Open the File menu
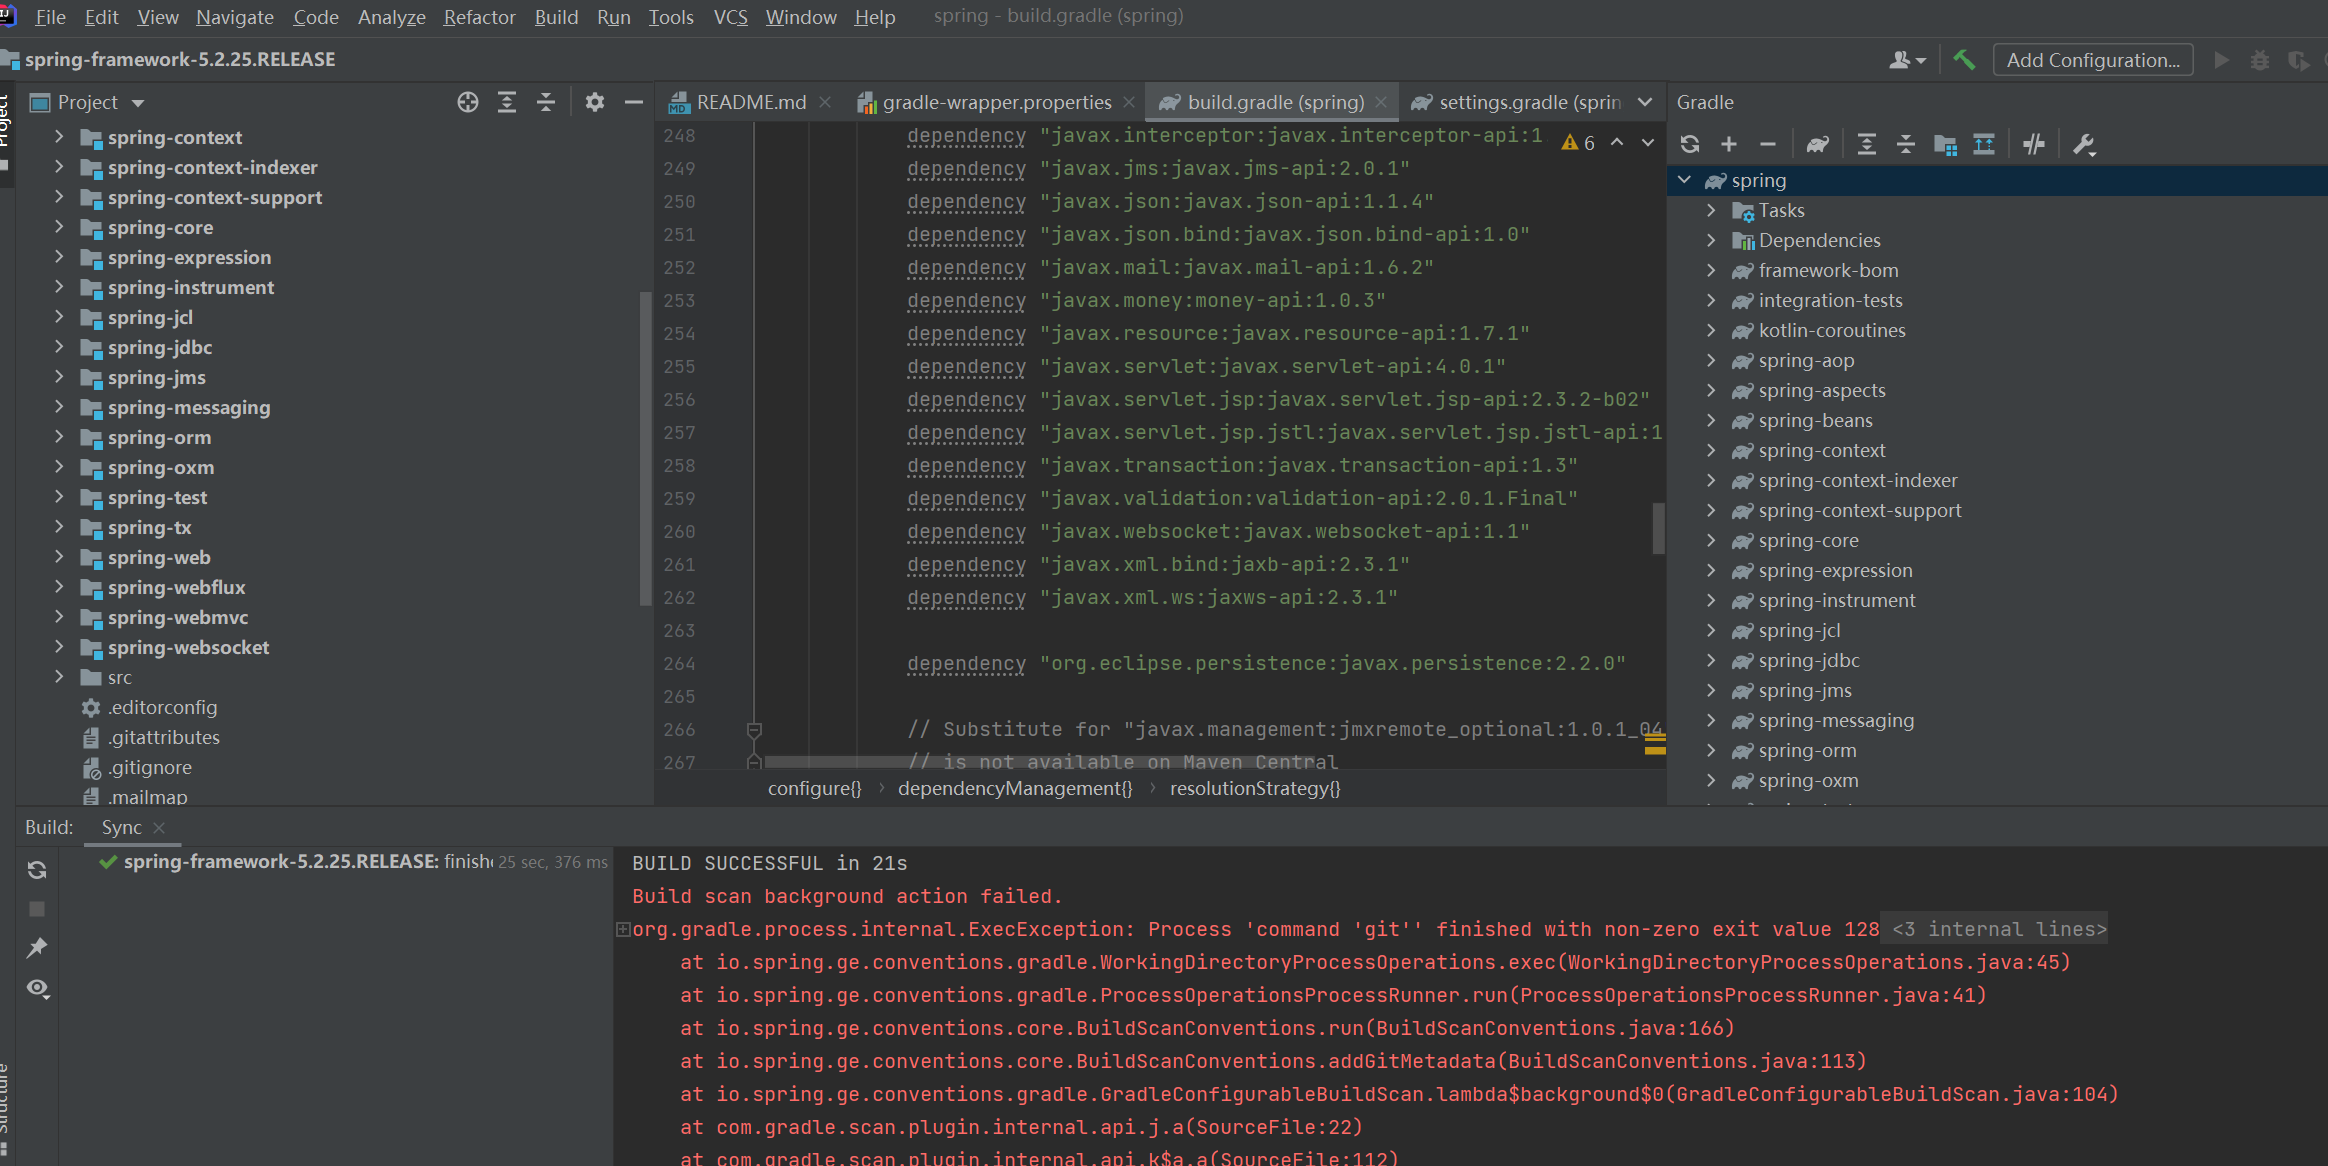The width and height of the screenshot is (2328, 1166). coord(50,17)
